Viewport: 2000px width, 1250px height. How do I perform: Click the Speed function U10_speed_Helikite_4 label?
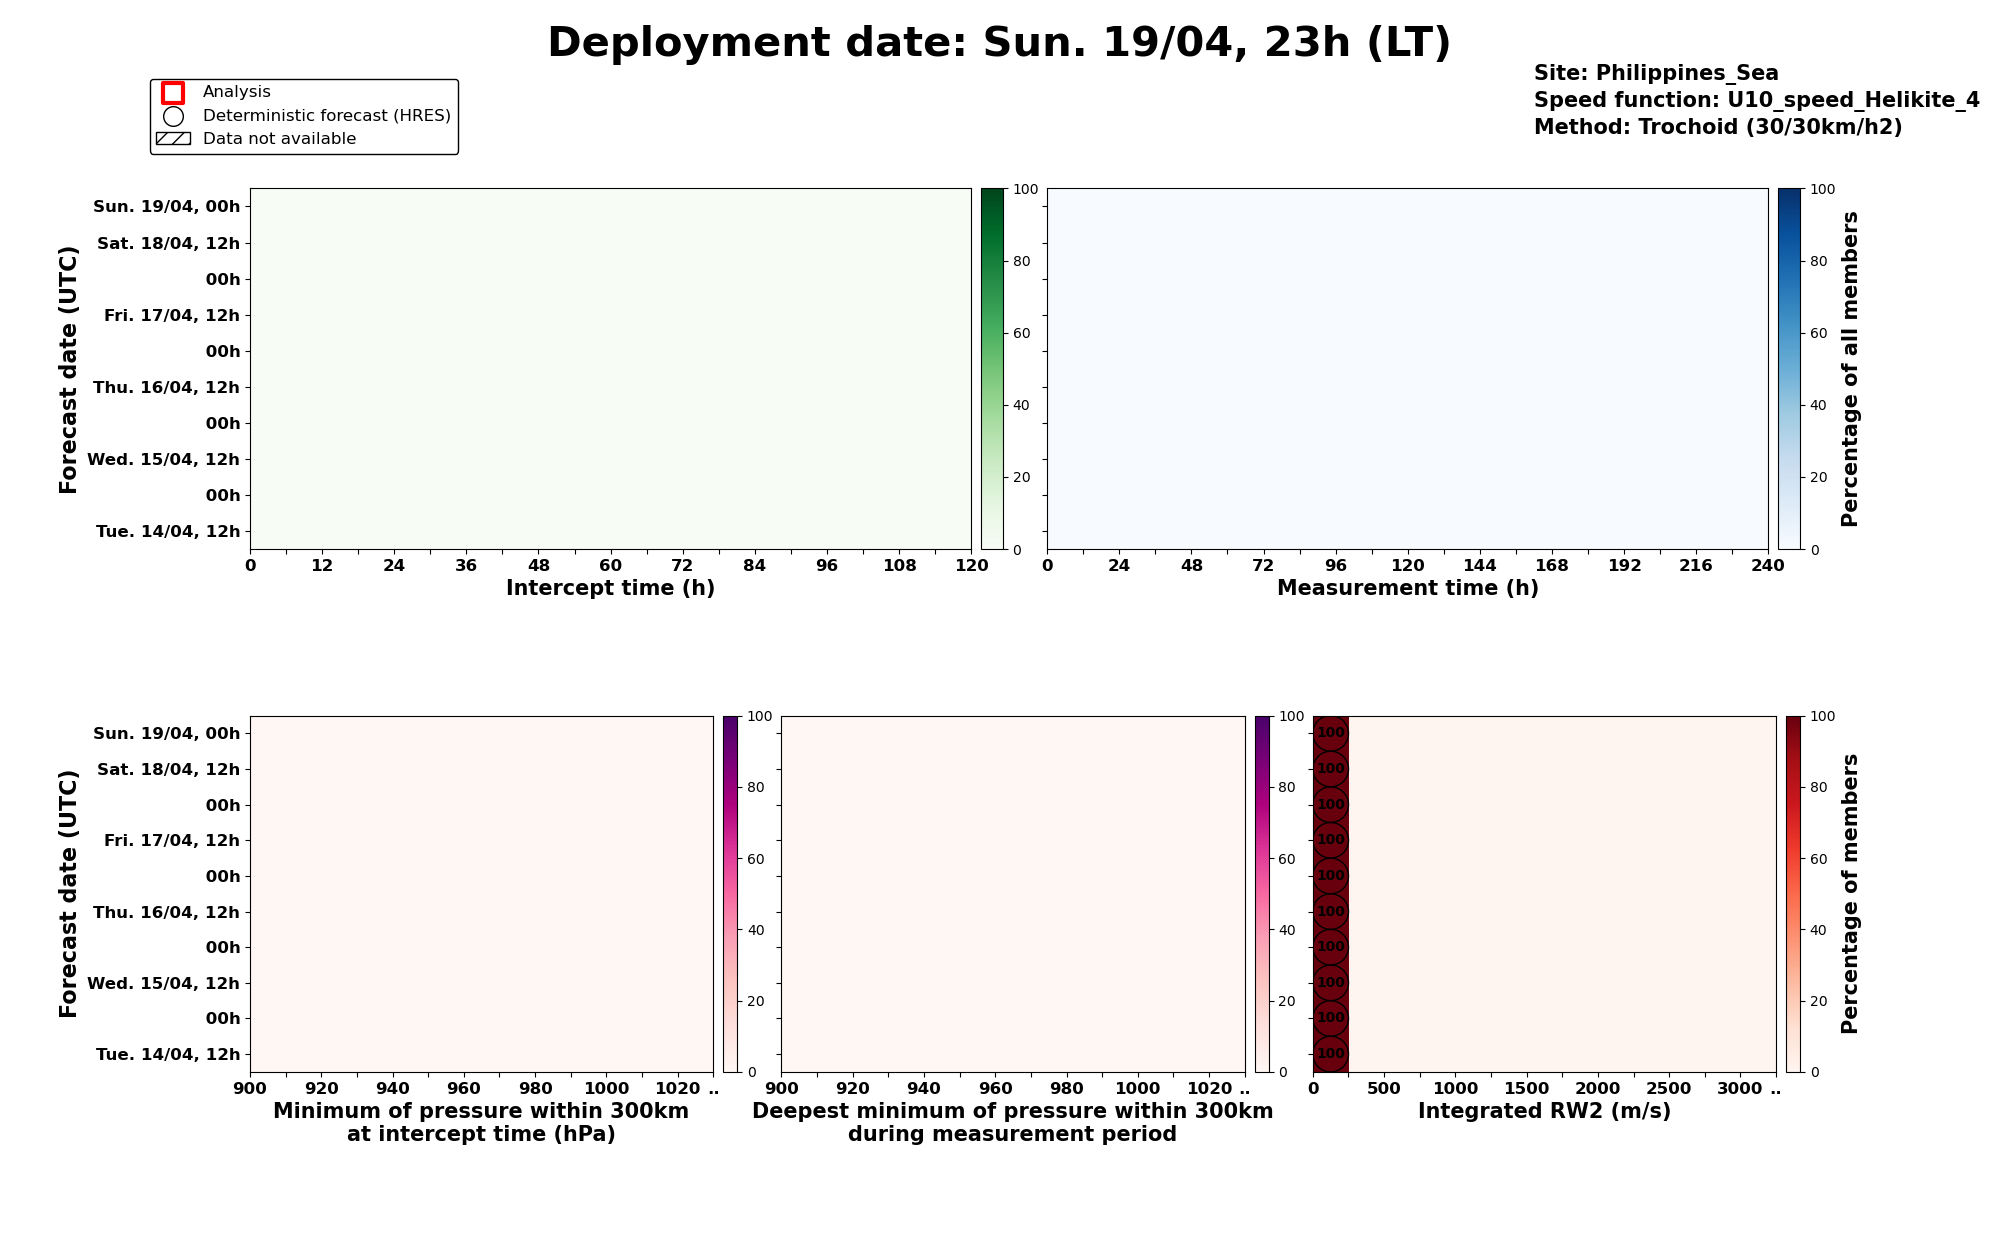(1756, 100)
